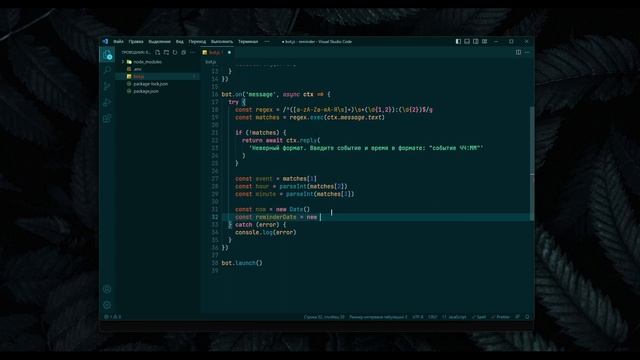Click line 16 with bot.on('message'
Viewport: 640px width, 360px height.
276,94
